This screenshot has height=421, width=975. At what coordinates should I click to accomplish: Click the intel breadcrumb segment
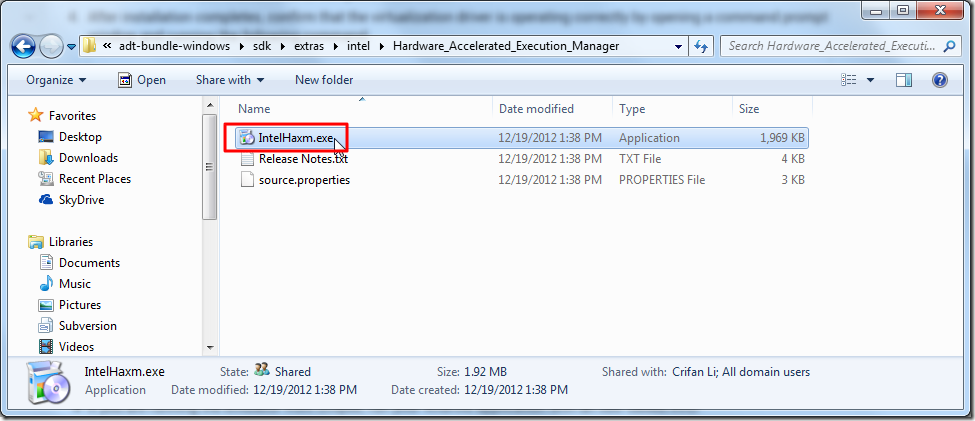tap(360, 46)
